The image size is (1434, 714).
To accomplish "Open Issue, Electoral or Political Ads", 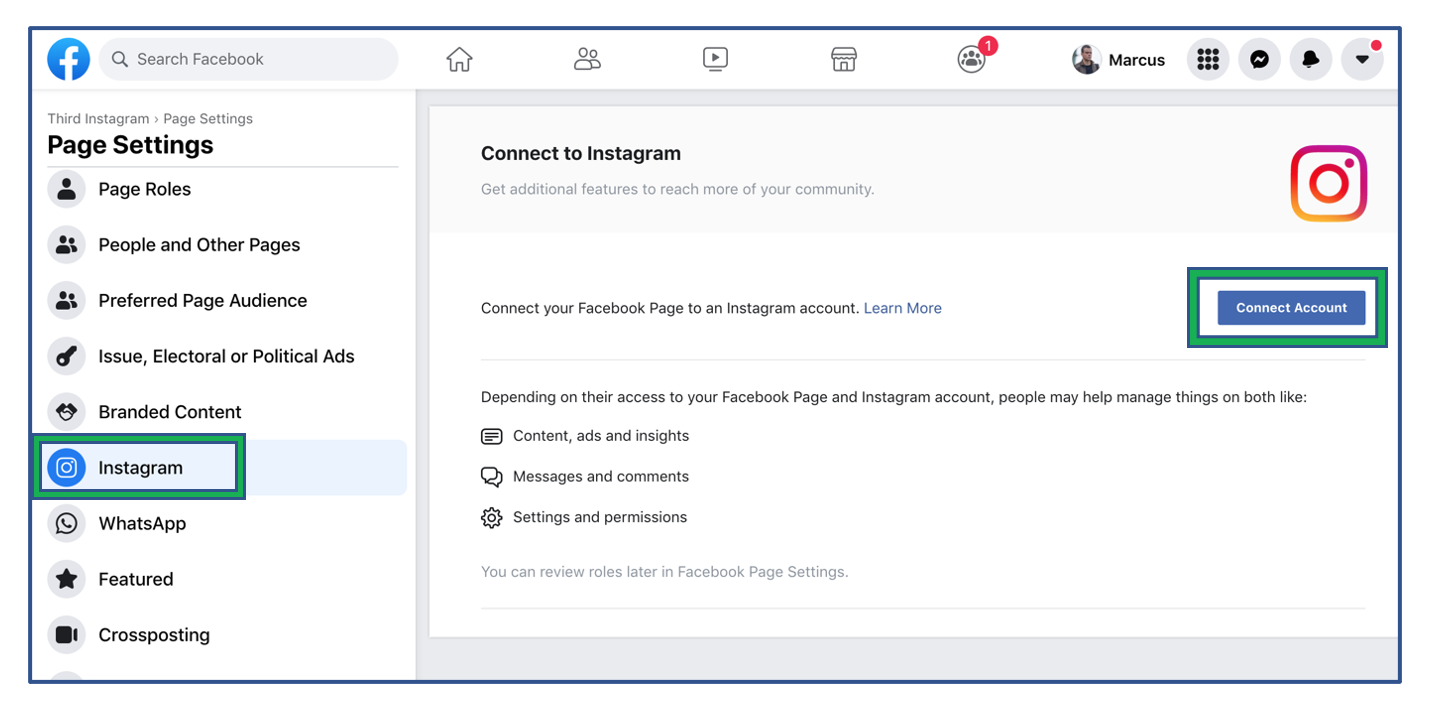I will tap(222, 356).
